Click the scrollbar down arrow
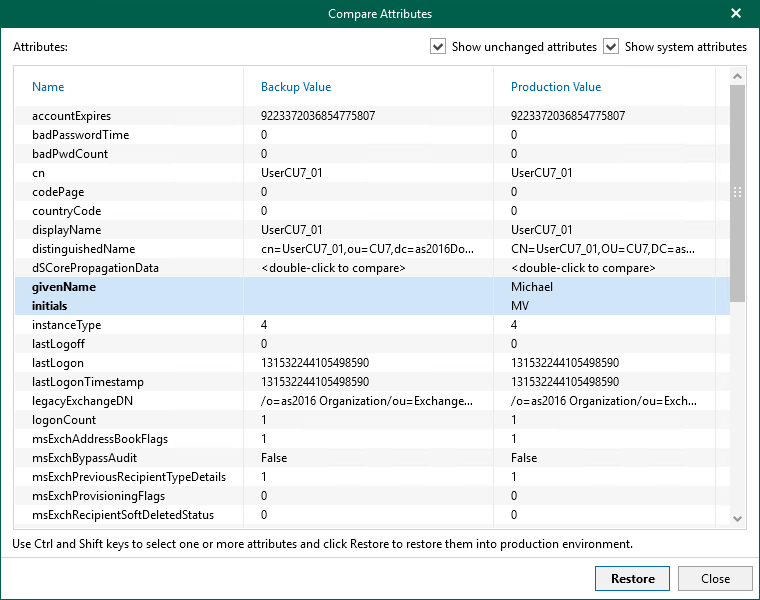 pyautogui.click(x=737, y=518)
